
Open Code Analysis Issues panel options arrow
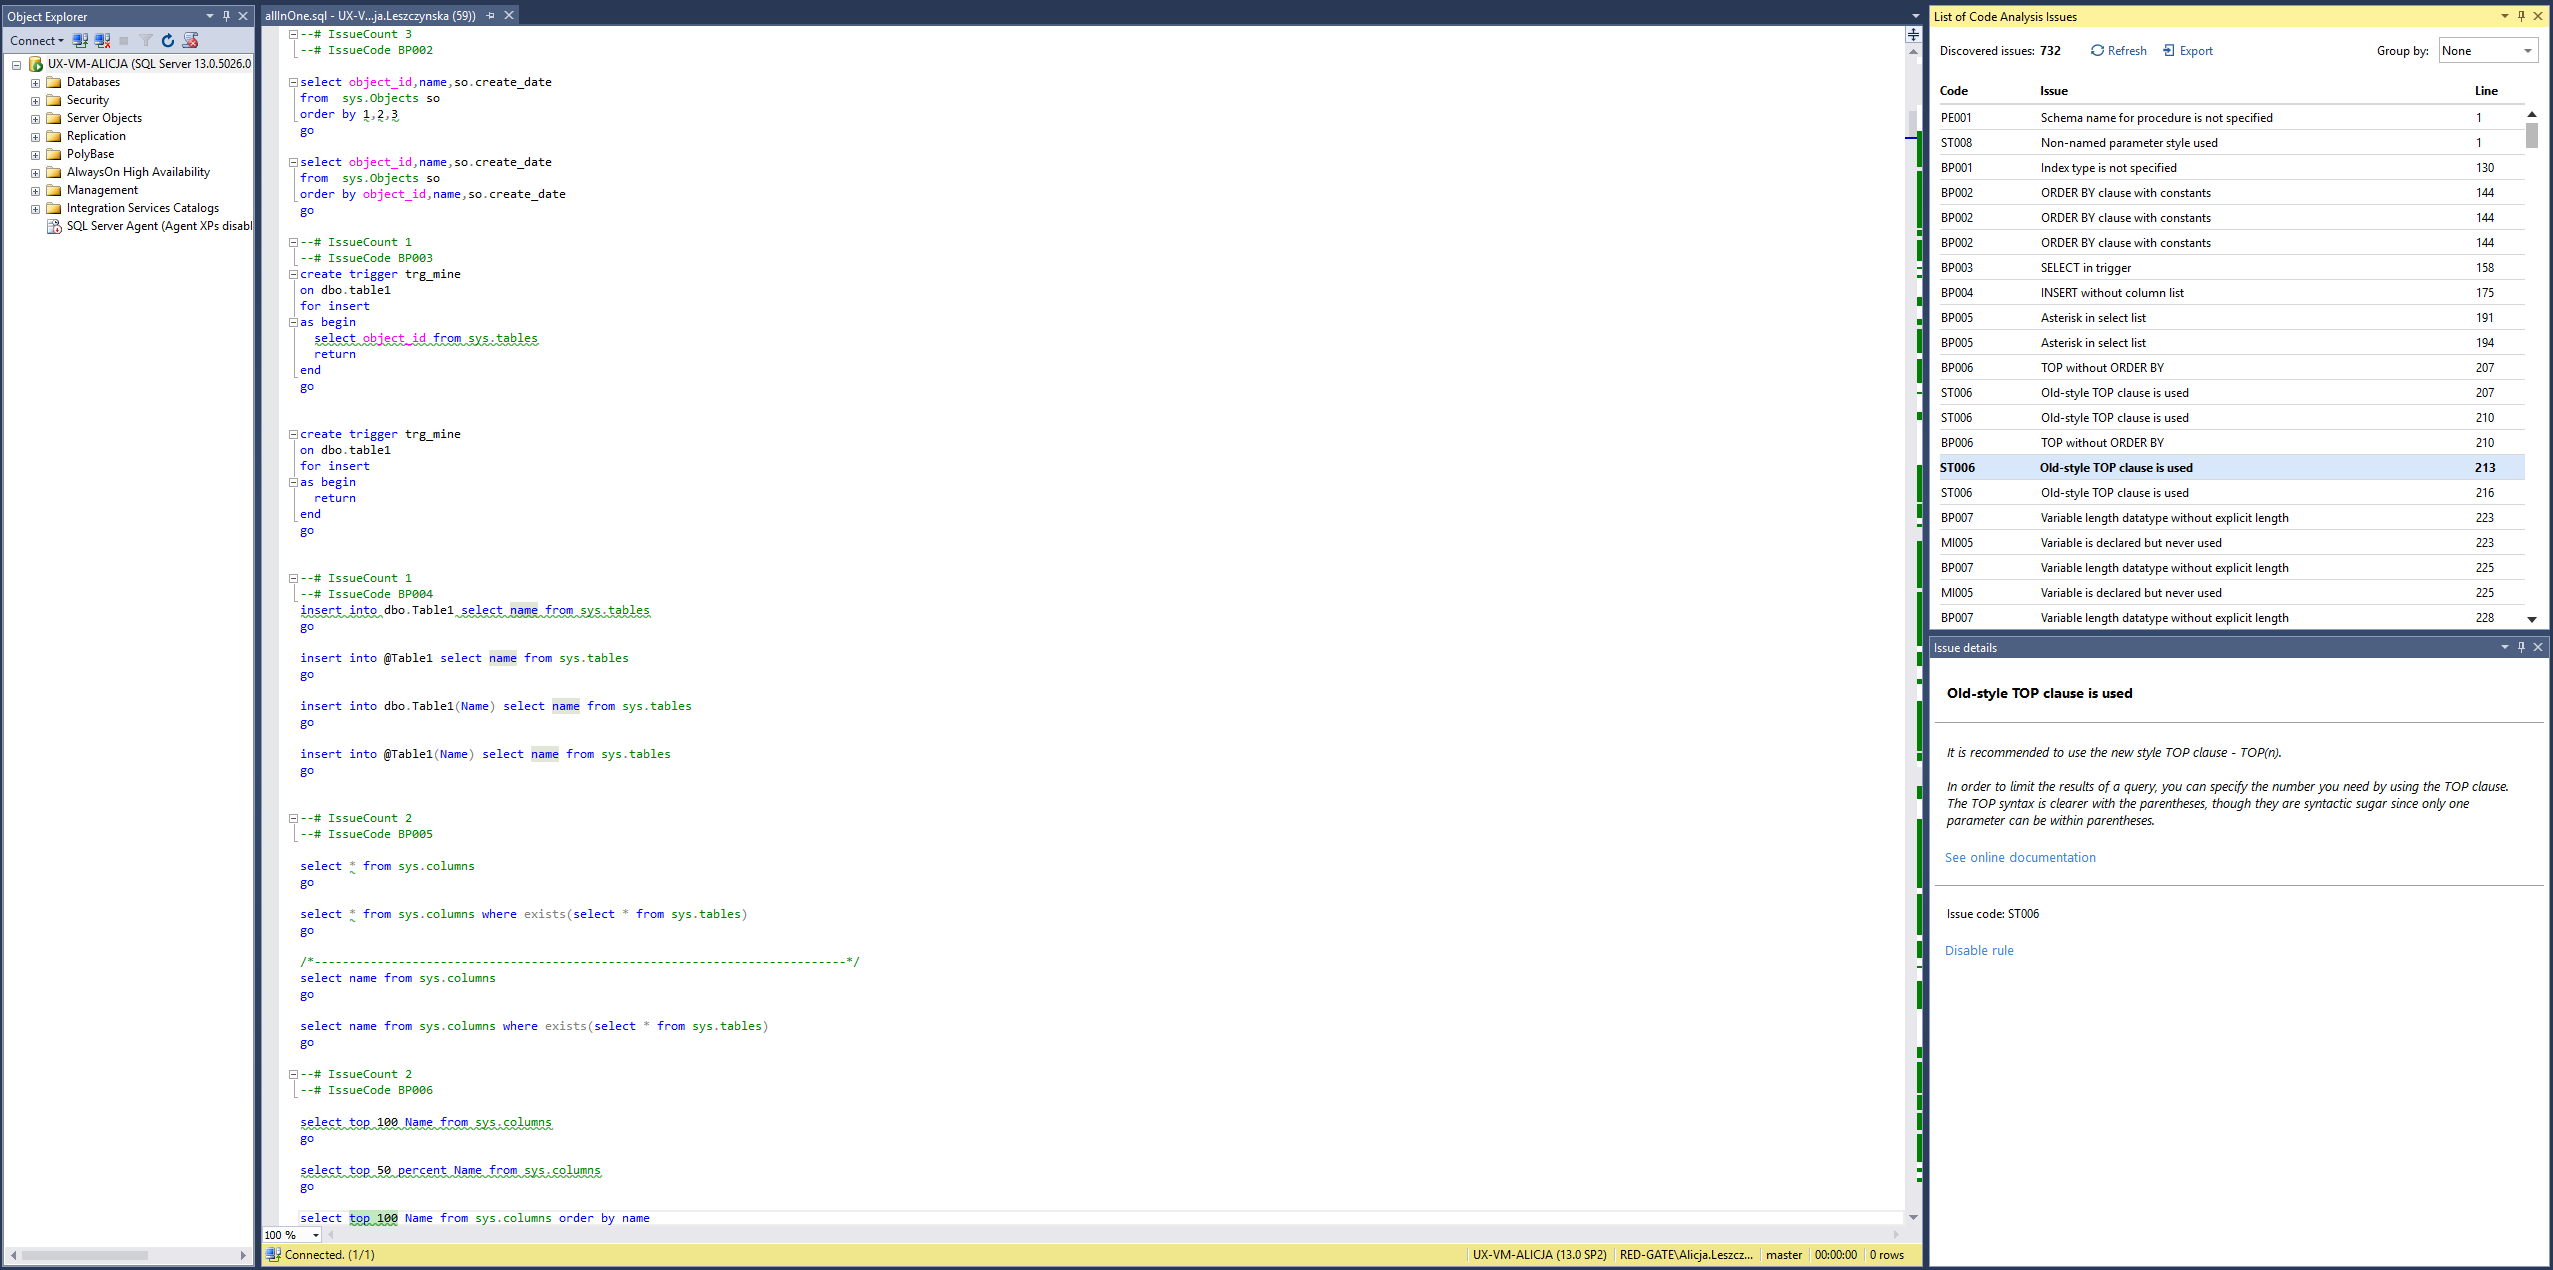[x=2505, y=16]
